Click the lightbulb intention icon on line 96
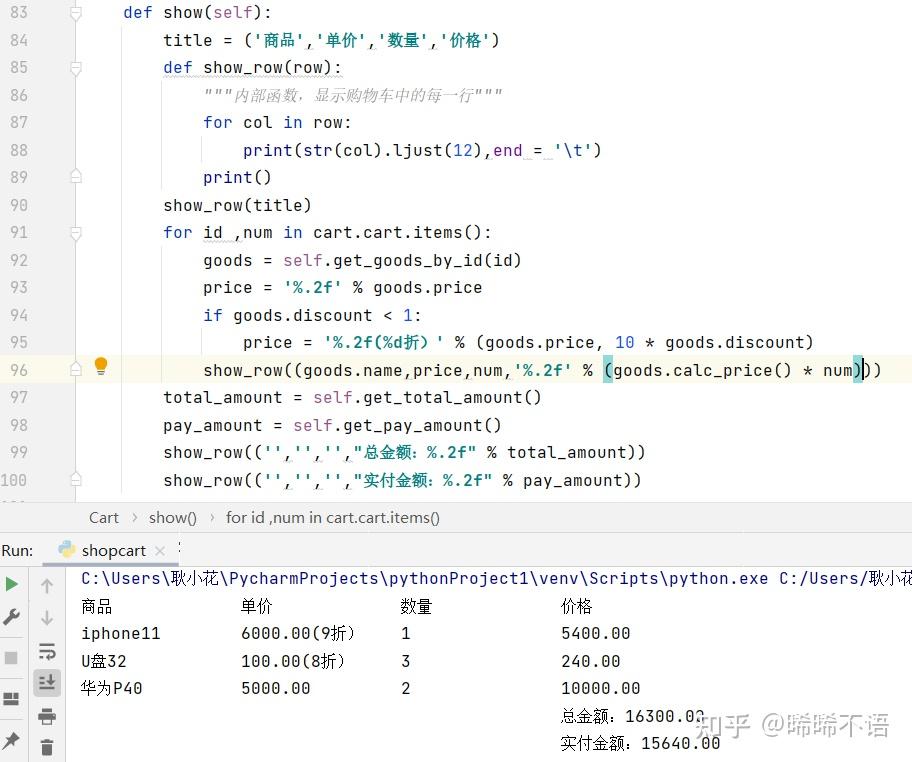 [x=100, y=367]
